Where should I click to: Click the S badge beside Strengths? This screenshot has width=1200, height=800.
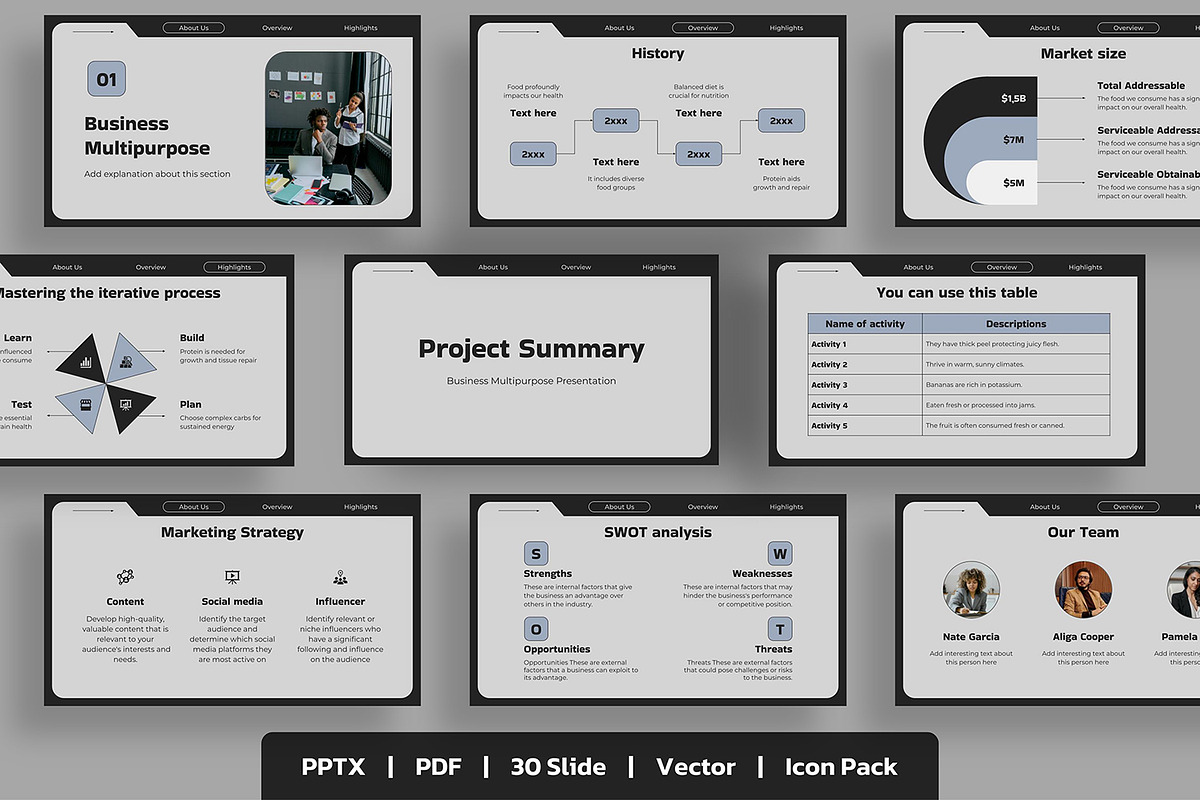click(536, 554)
